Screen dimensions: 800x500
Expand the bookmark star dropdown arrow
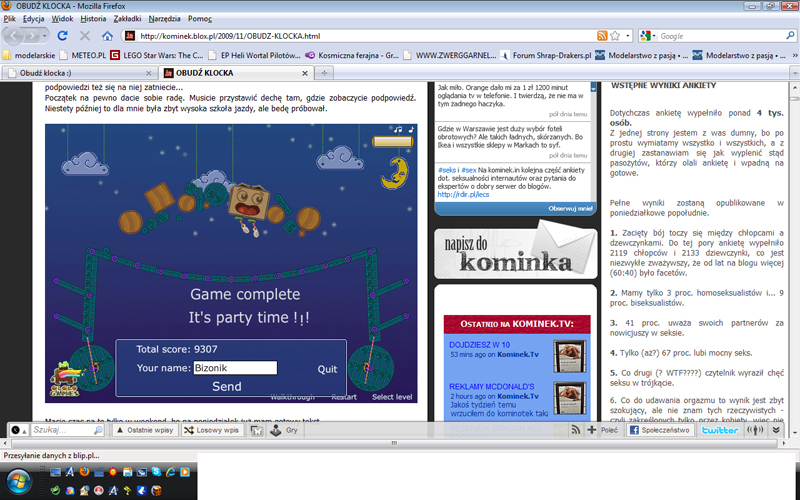point(628,36)
